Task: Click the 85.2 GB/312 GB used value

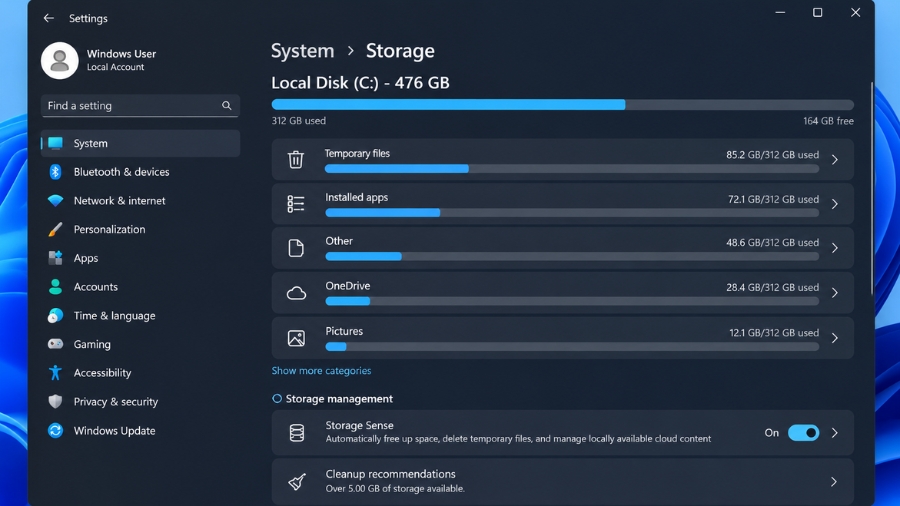Action: [772, 155]
